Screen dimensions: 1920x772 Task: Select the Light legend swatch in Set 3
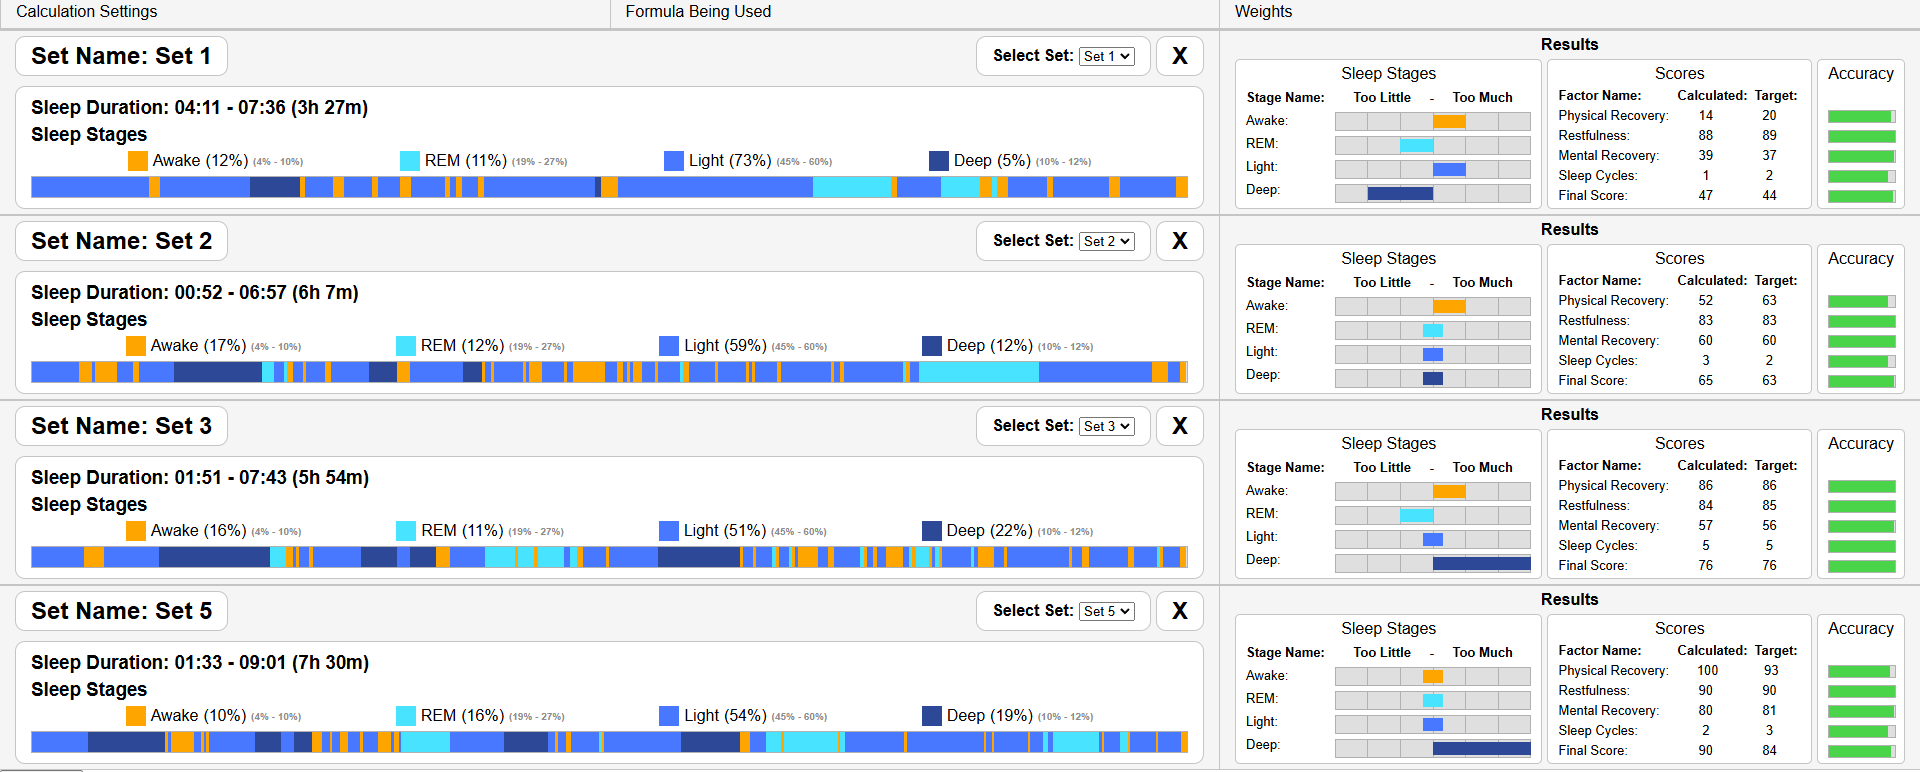tap(669, 531)
